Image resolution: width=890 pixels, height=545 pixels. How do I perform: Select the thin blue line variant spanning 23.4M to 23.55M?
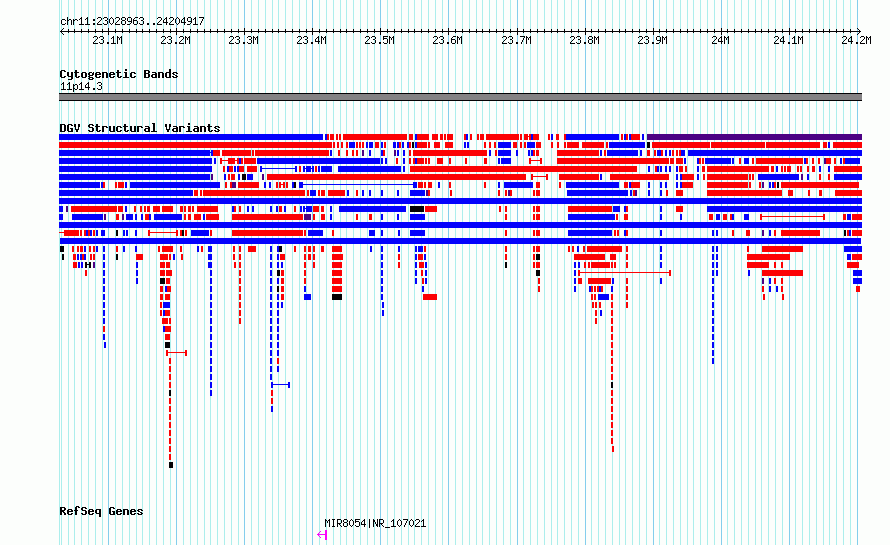(358, 185)
